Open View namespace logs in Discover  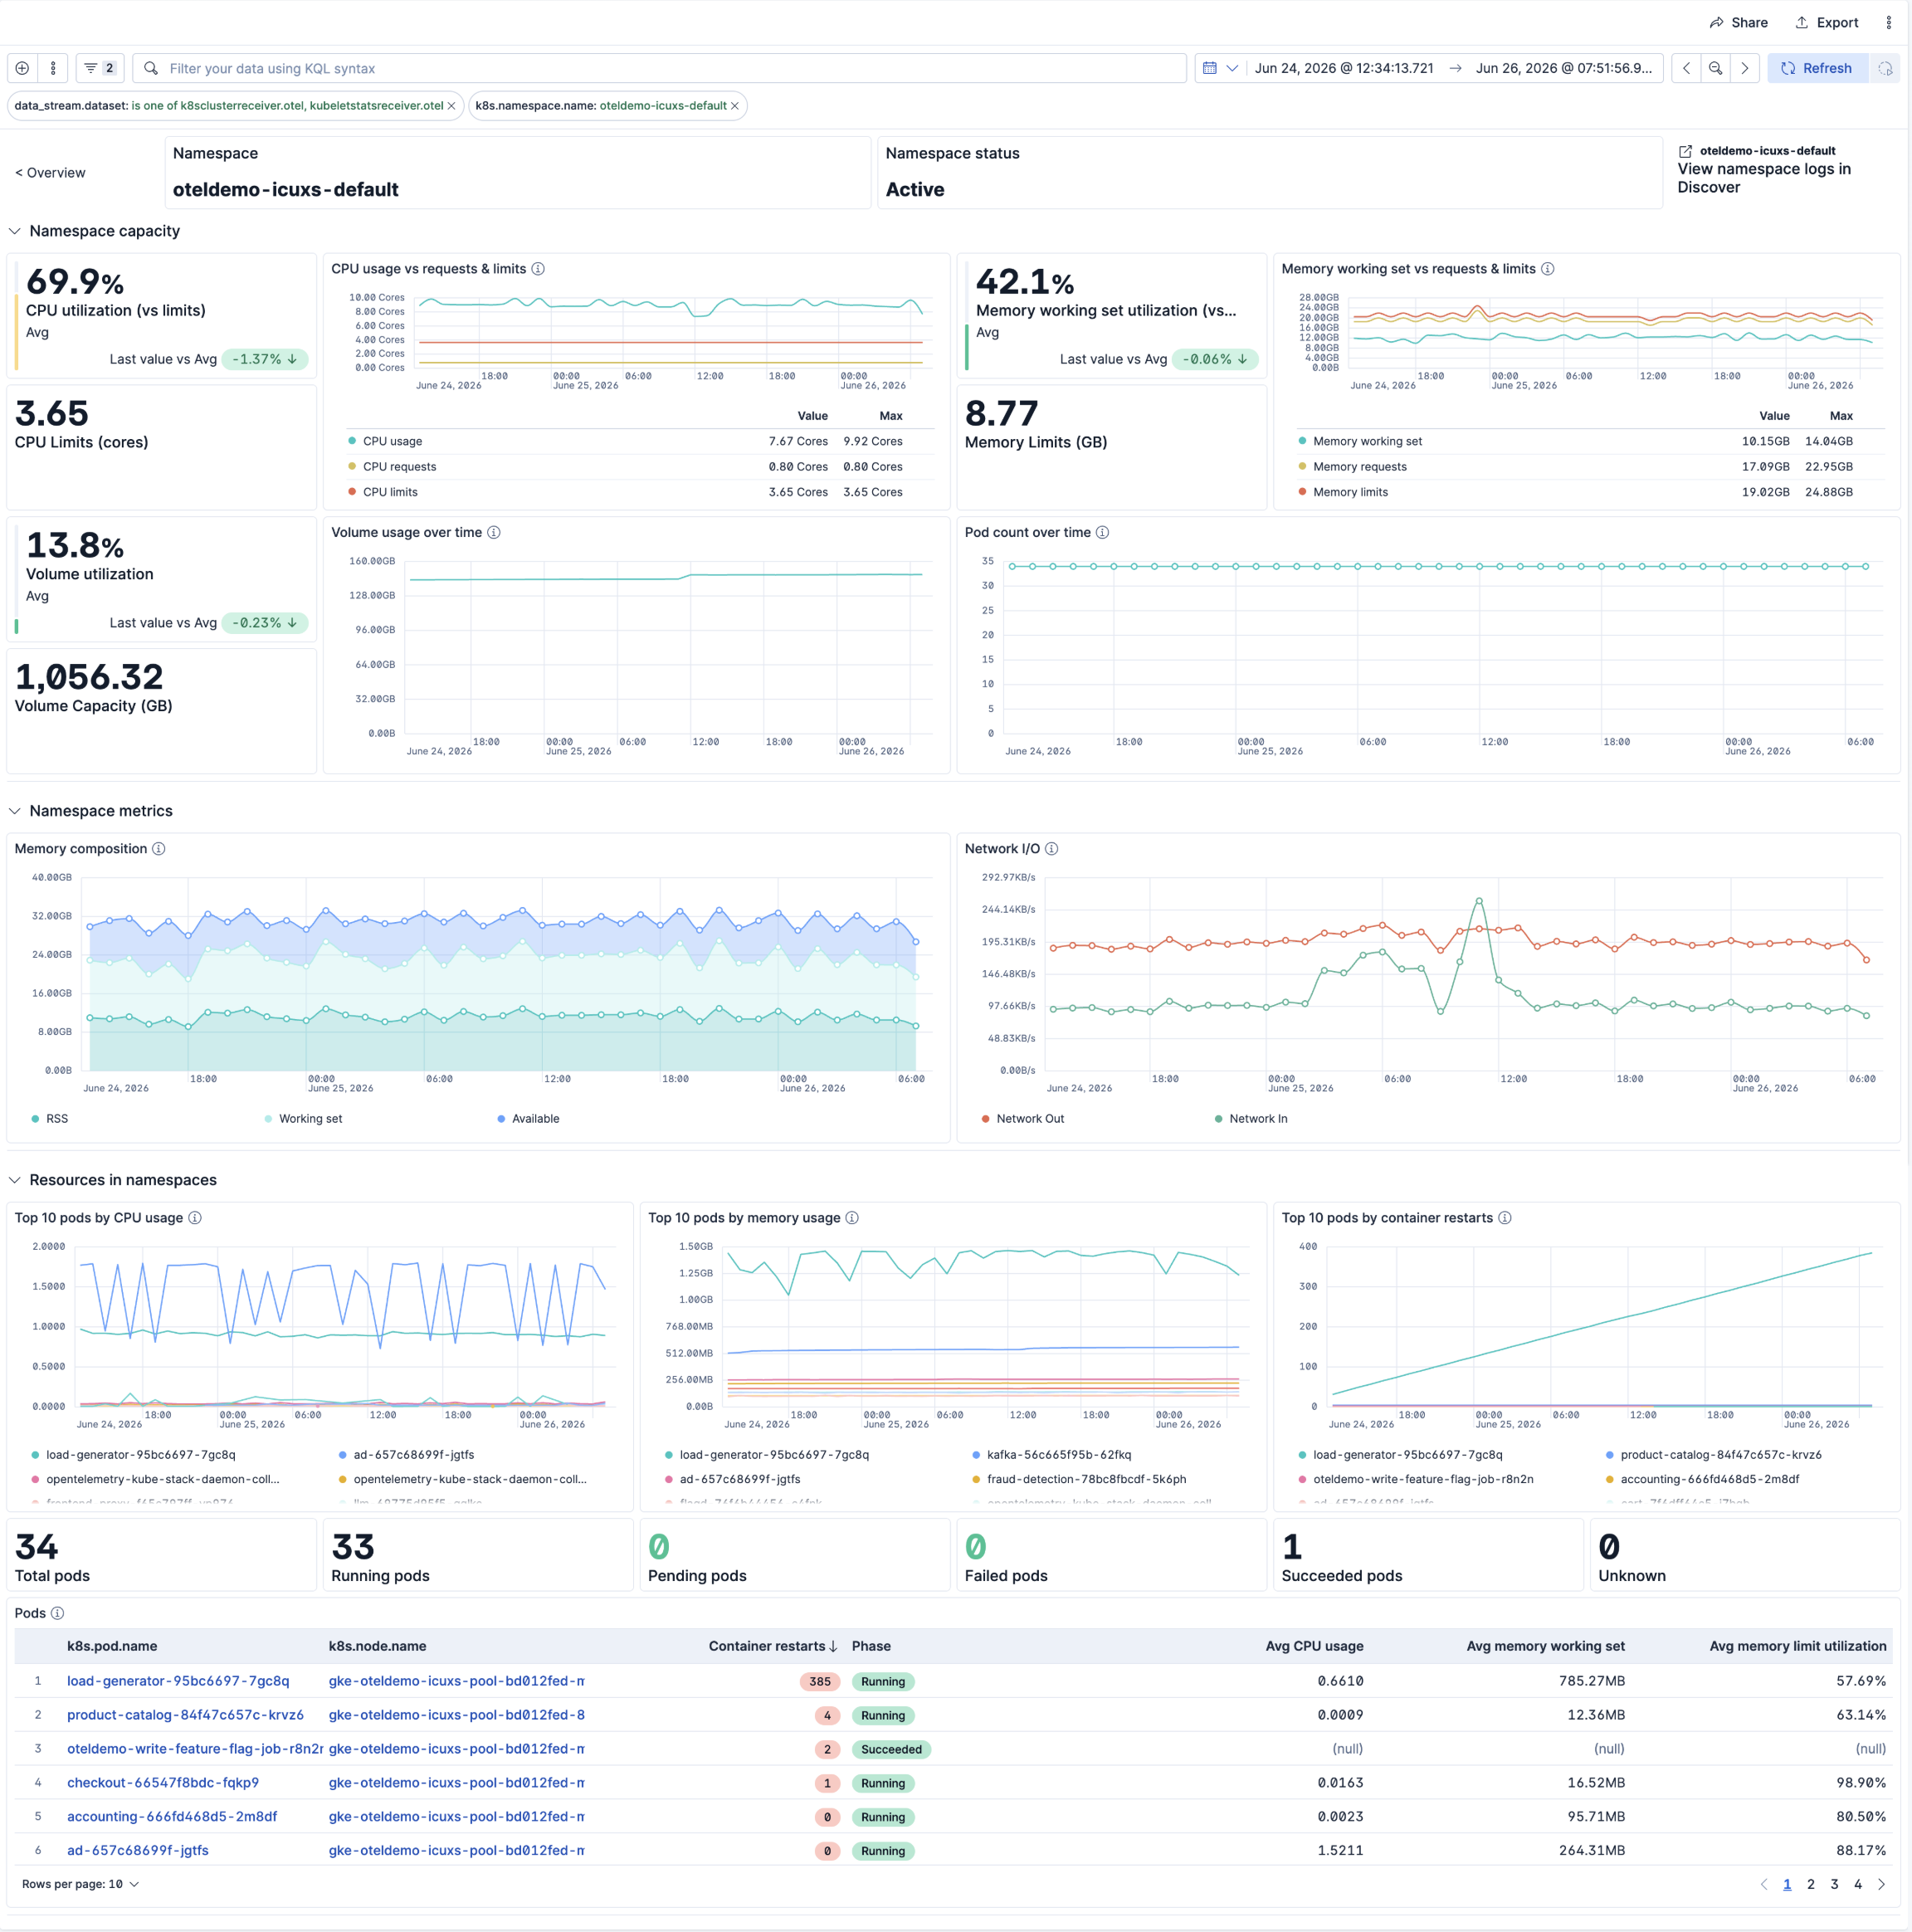(1763, 178)
